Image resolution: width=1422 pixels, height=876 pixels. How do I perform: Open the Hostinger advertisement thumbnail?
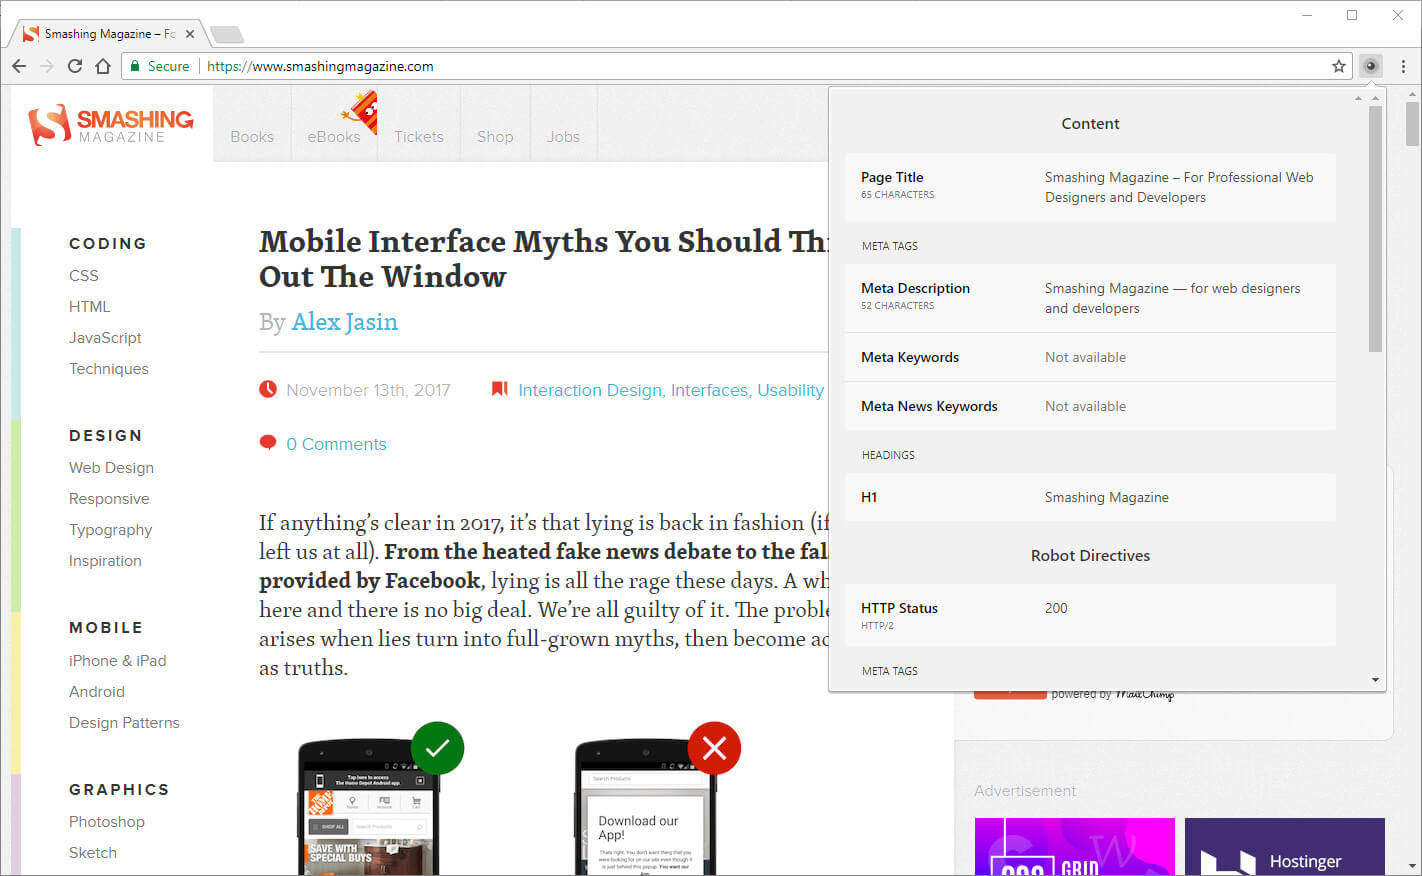point(1284,847)
